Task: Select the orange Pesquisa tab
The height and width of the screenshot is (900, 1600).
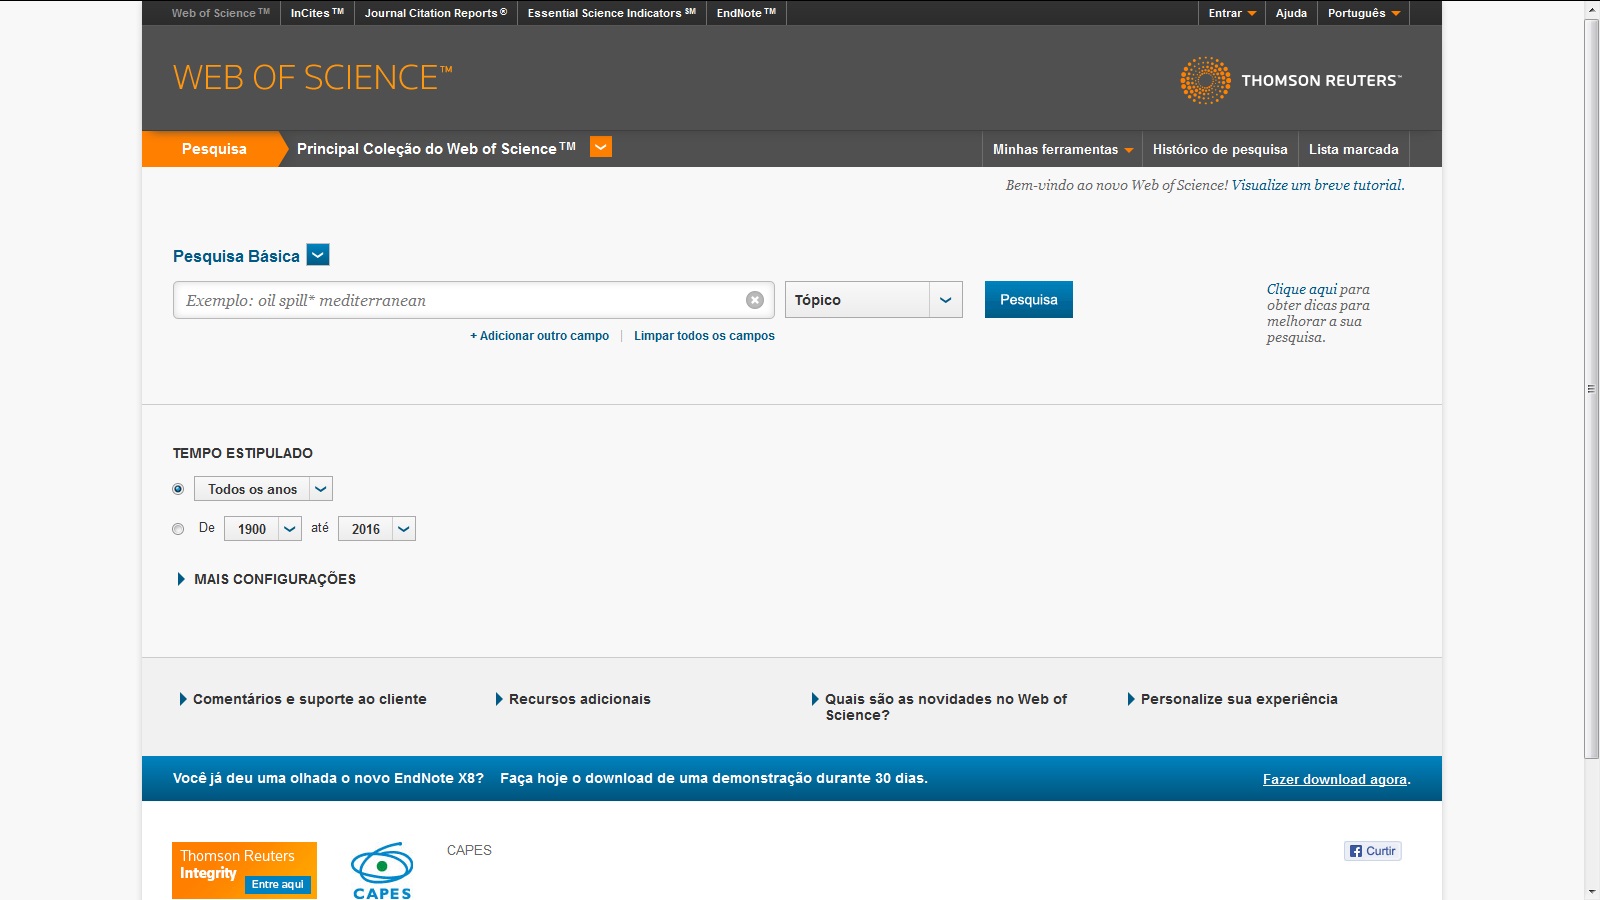Action: click(214, 149)
